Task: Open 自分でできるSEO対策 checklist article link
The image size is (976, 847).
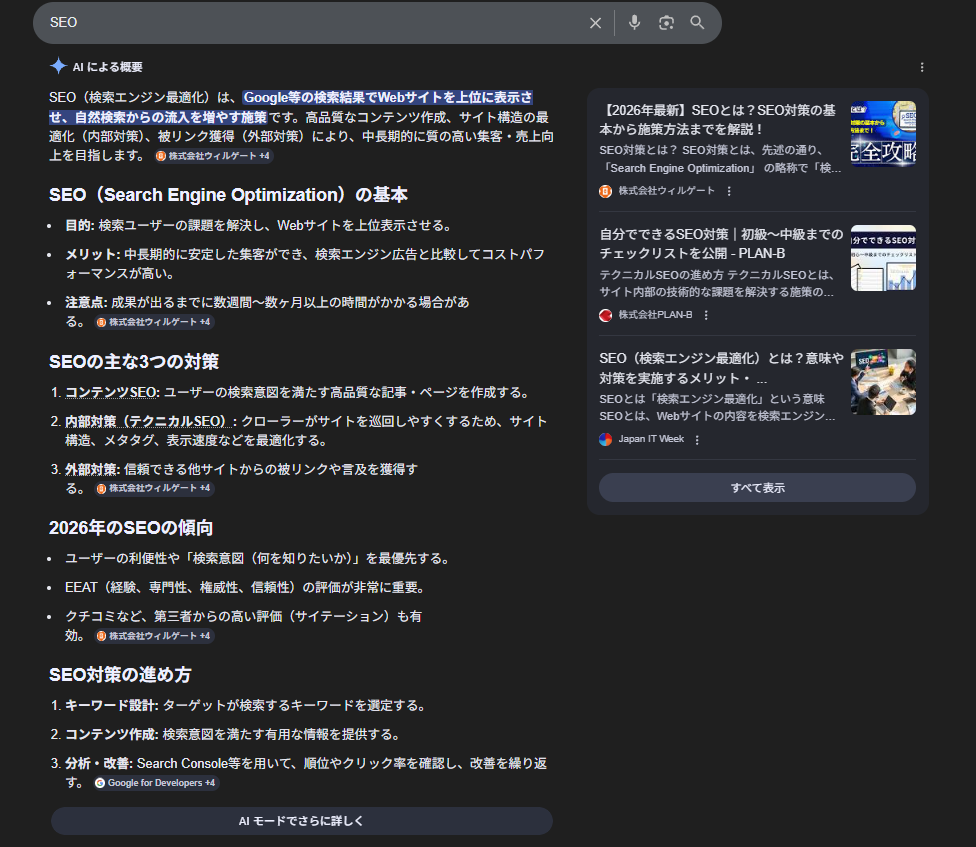Action: tap(720, 243)
